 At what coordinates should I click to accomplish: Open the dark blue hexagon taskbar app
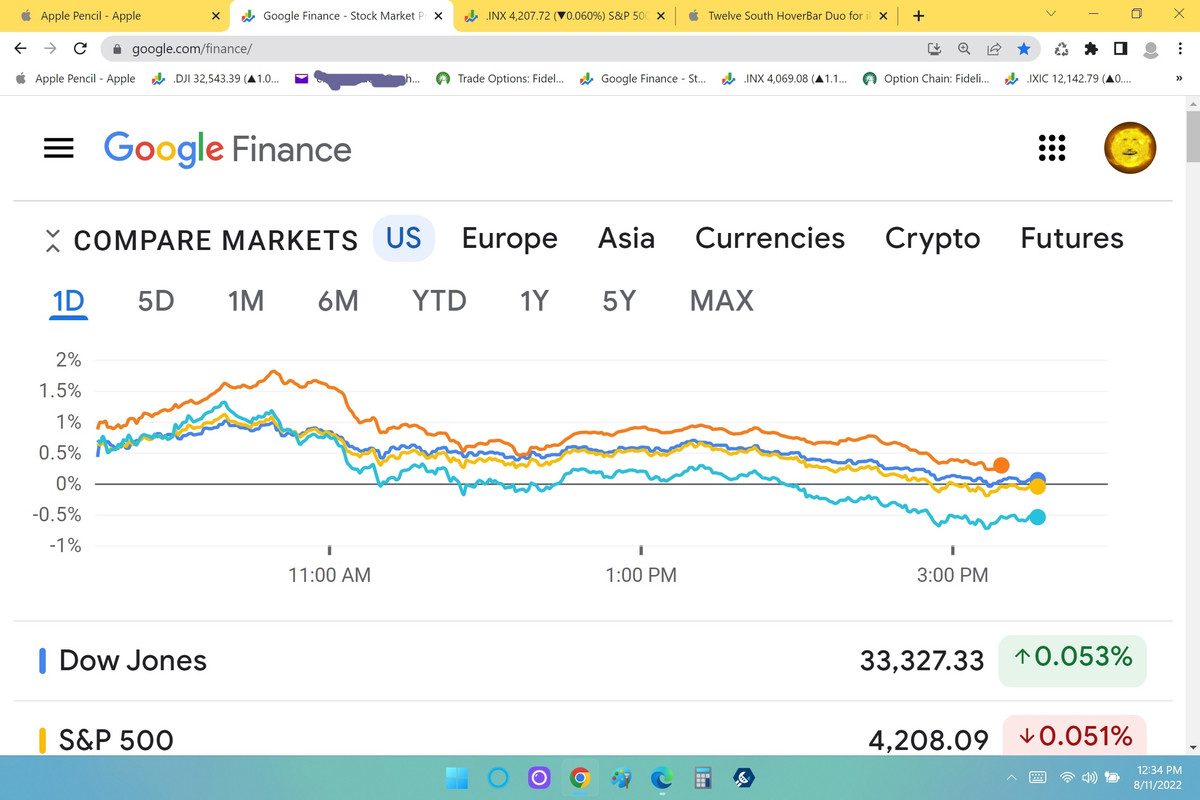[x=743, y=777]
